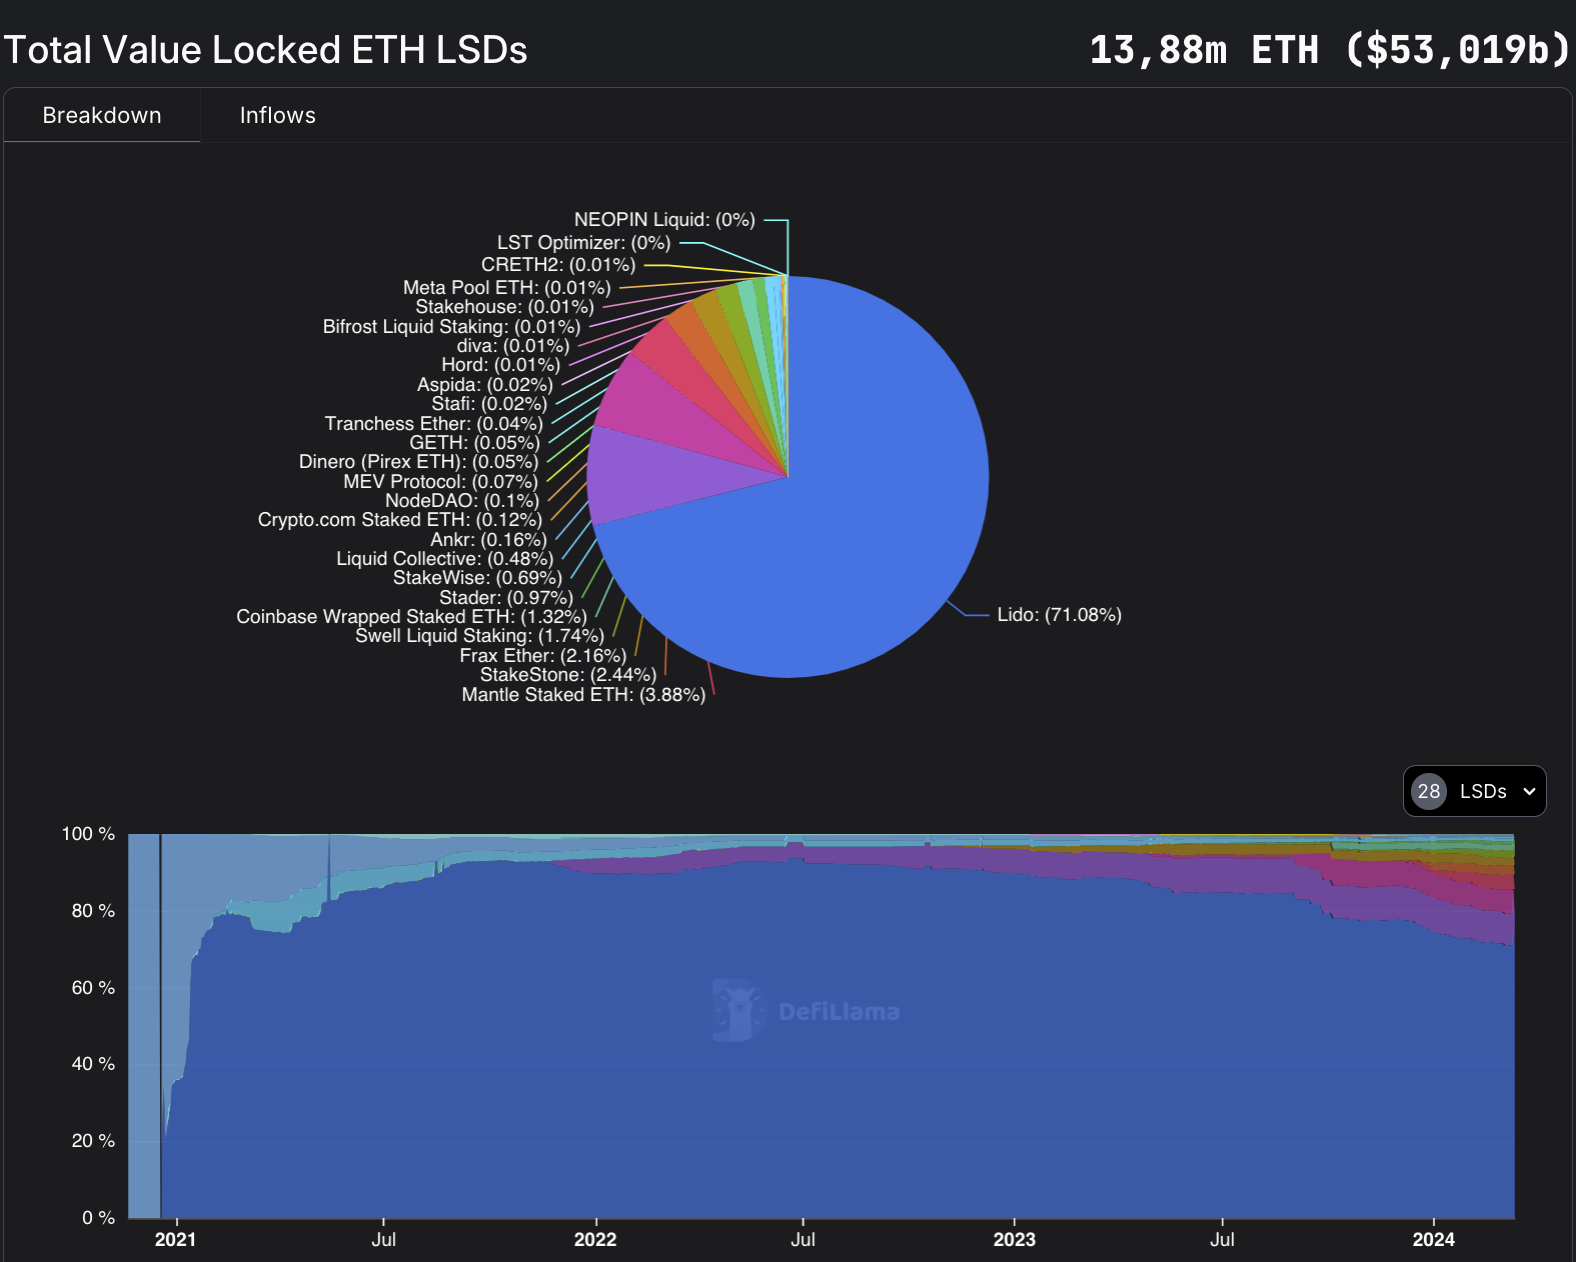Click Coinbase Wrapped Staked ETH label
Screen dimensions: 1576x1262
[x=411, y=617]
